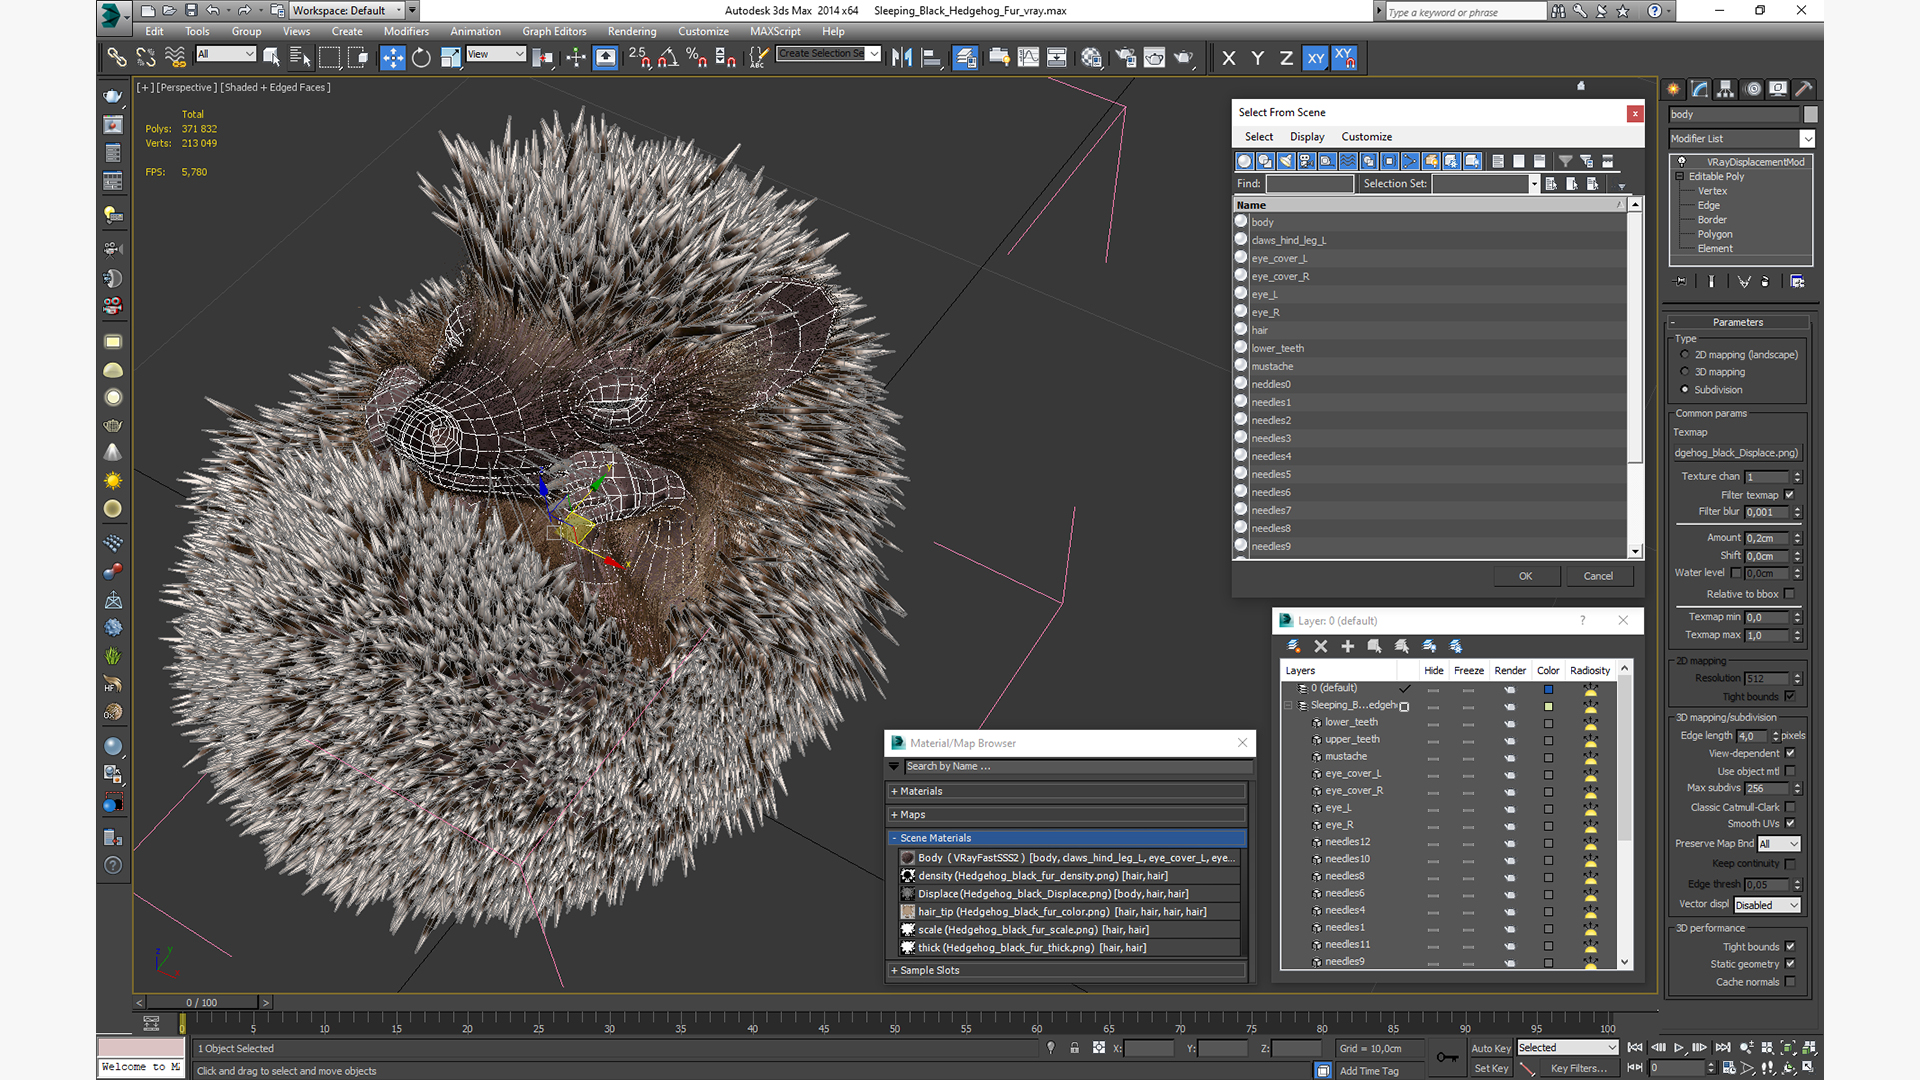The height and width of the screenshot is (1080, 1920).
Task: Open the MAXScript menu
Action: 775,32
